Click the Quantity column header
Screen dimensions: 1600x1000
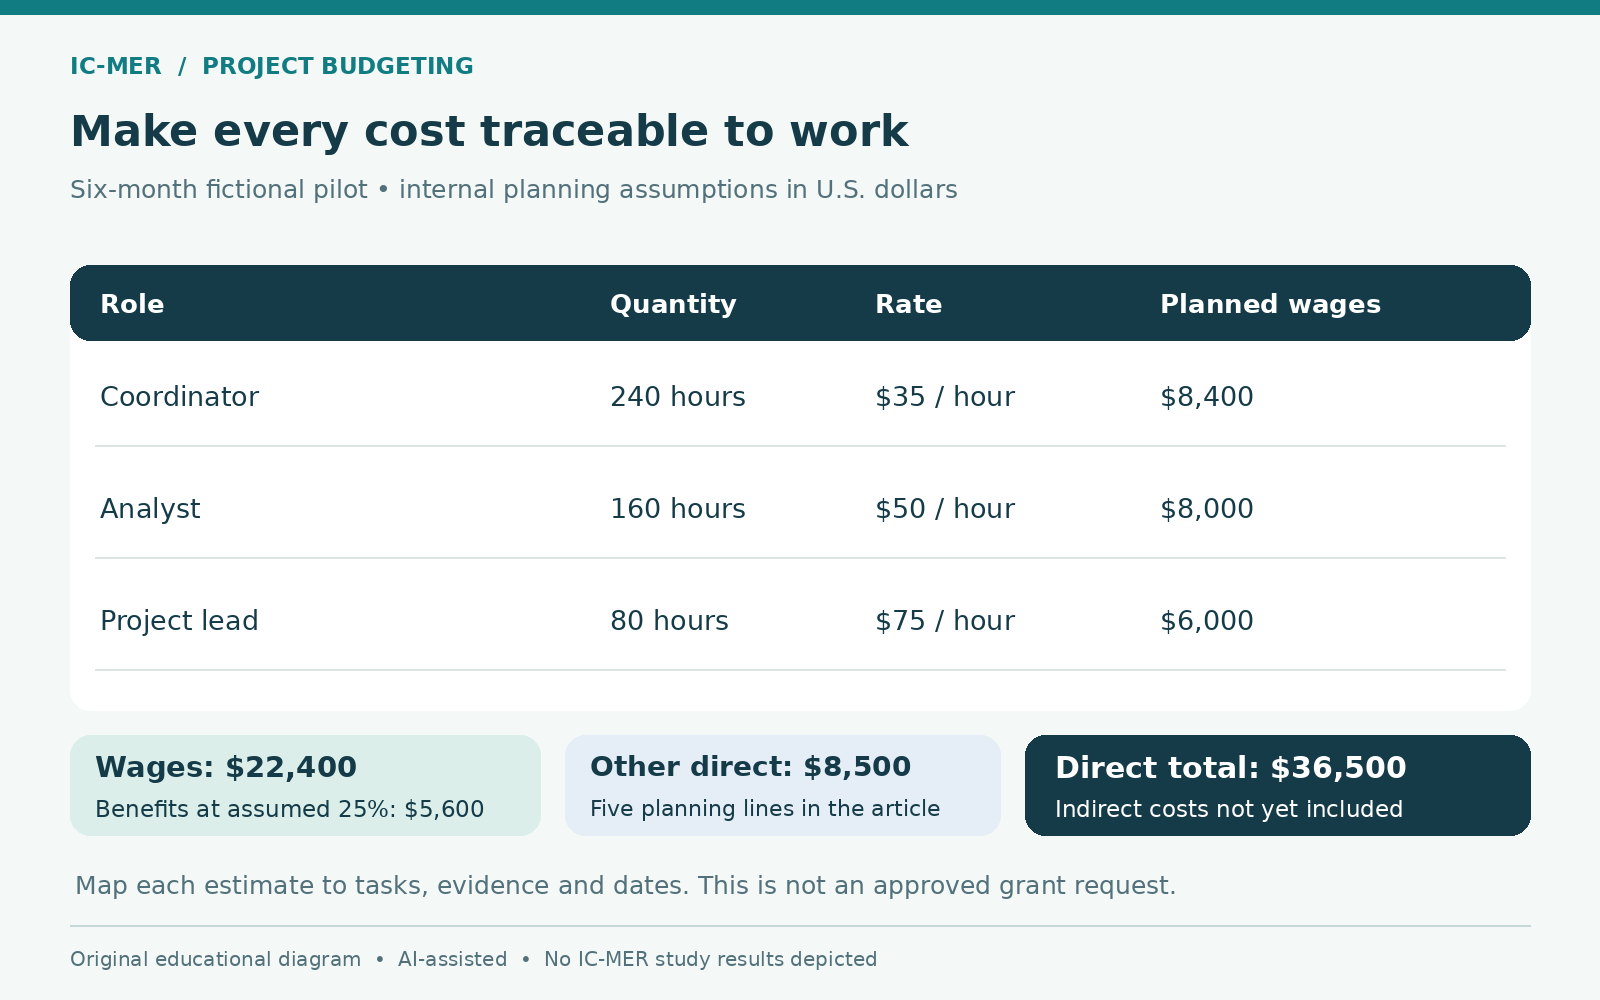click(673, 304)
